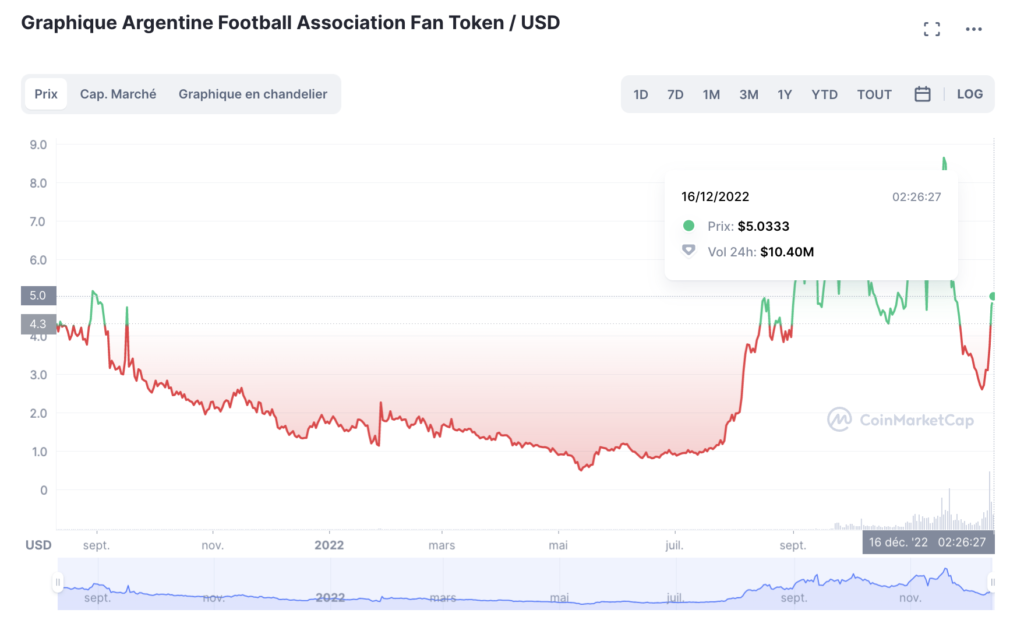1024x620 pixels.
Task: Select the 1D time range
Action: pyautogui.click(x=641, y=94)
